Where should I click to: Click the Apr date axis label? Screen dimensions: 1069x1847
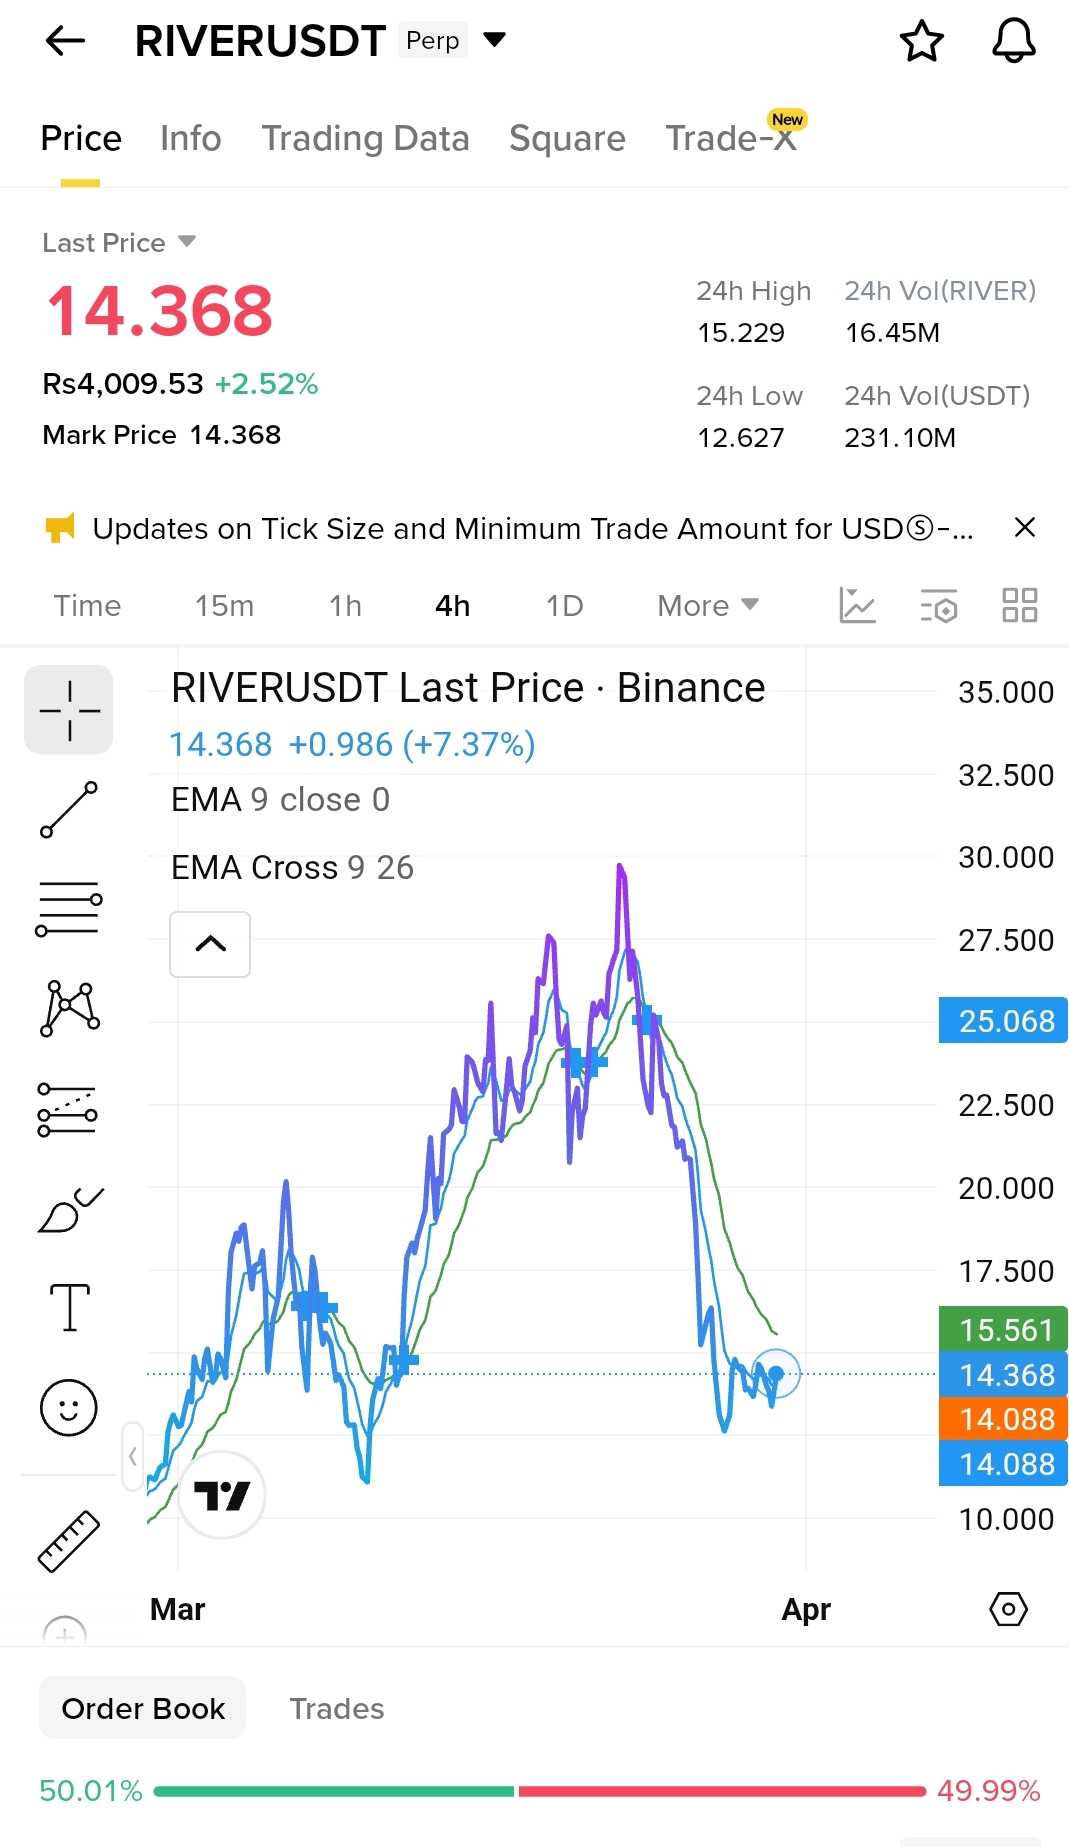click(806, 1610)
